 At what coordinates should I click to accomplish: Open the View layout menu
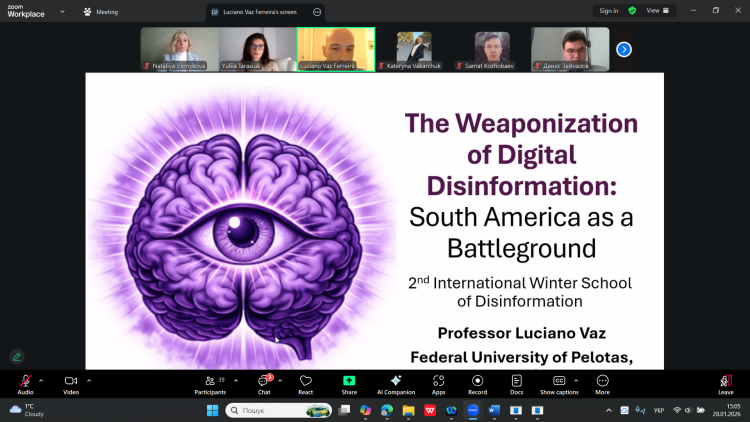click(656, 11)
